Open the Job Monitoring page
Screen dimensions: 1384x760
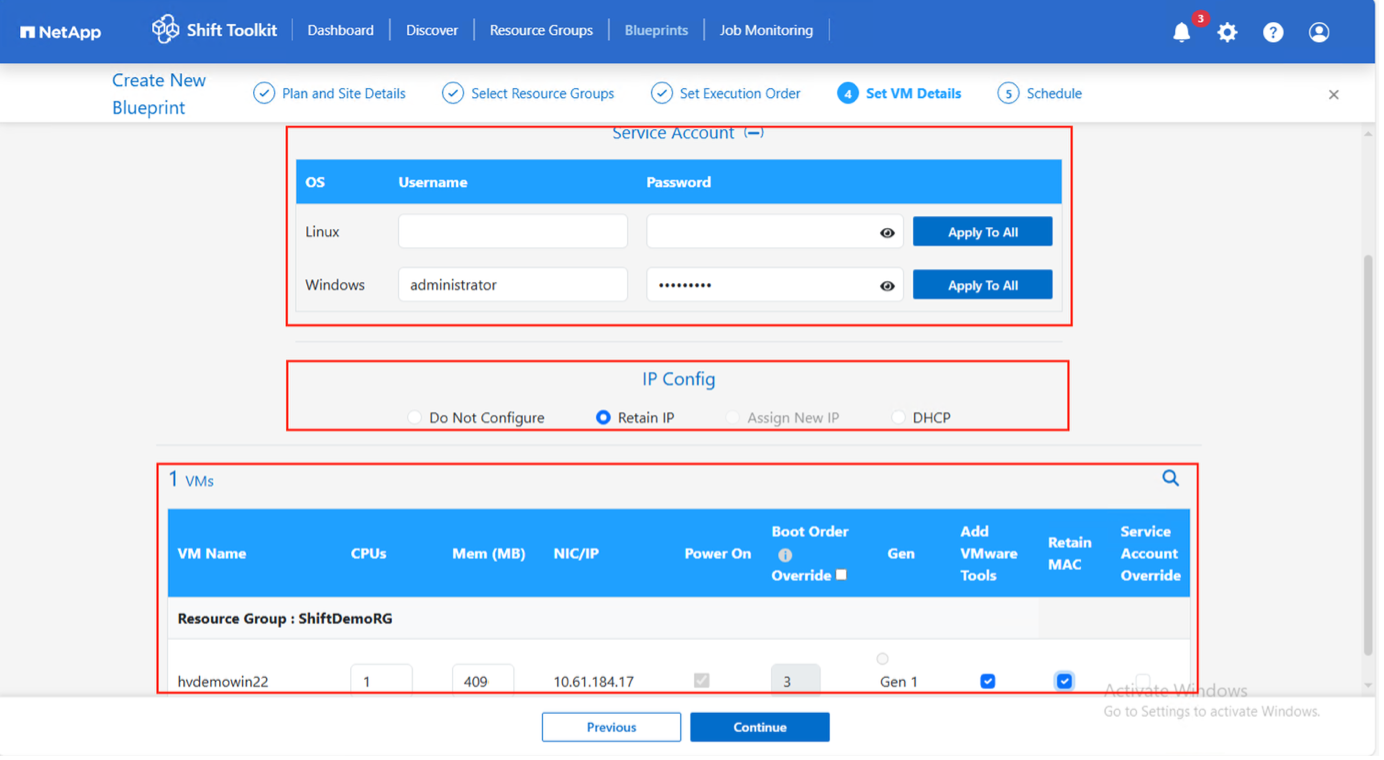pyautogui.click(x=766, y=30)
